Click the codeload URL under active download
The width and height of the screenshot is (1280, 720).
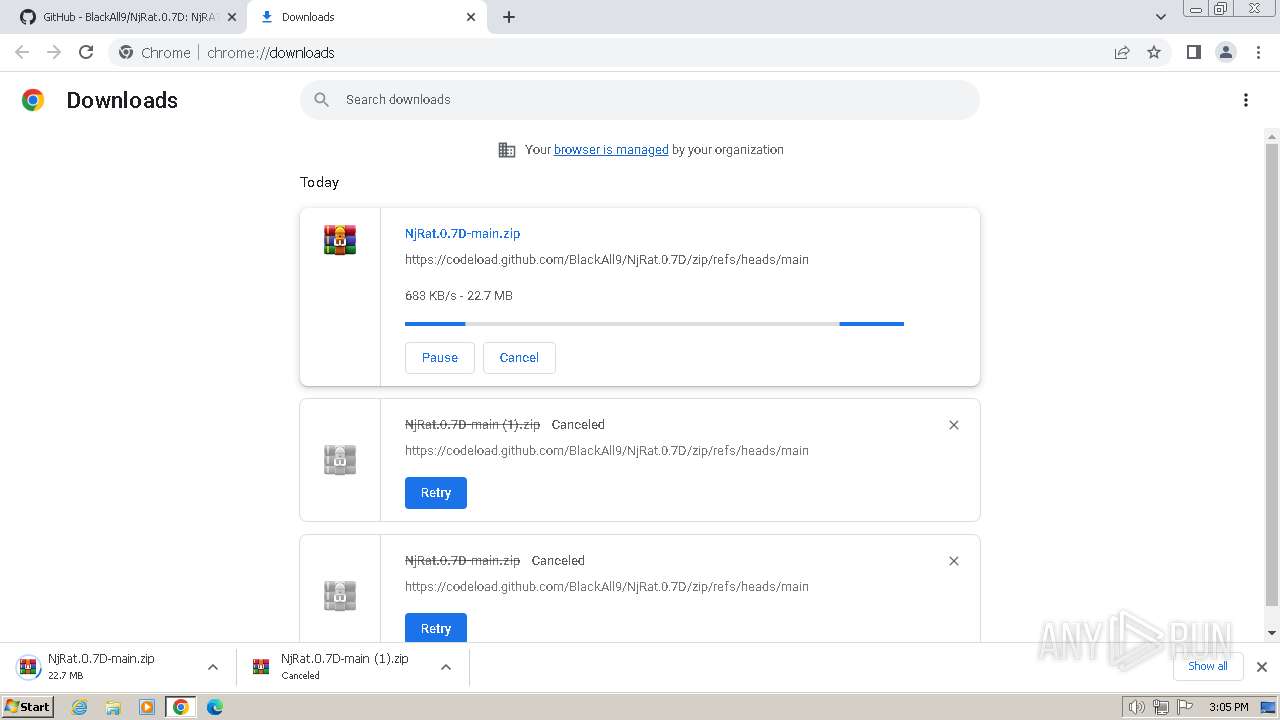(606, 259)
